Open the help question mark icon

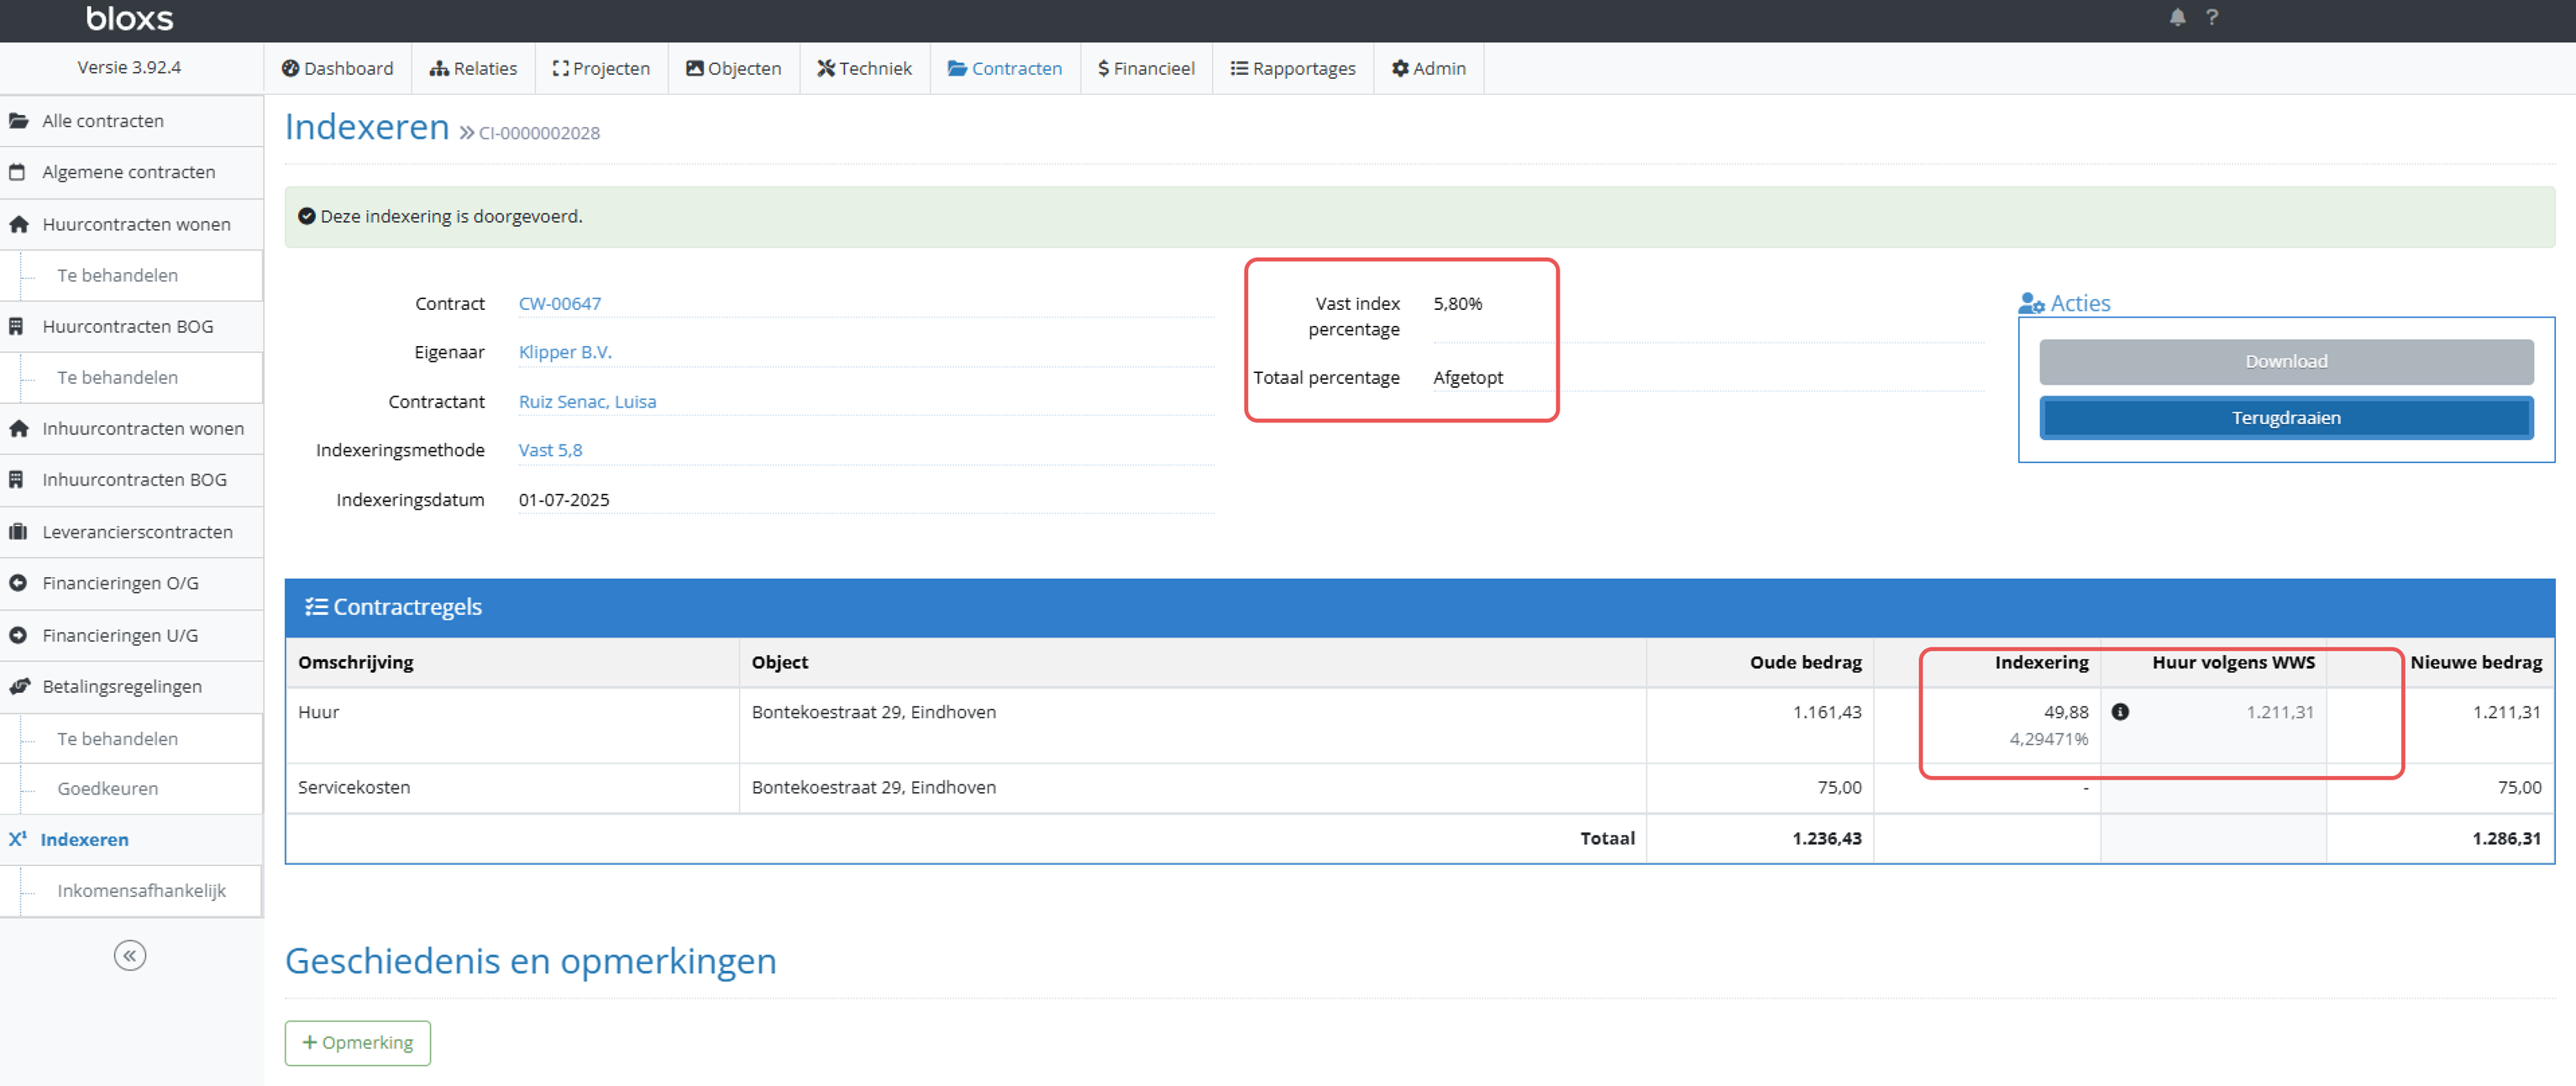(x=2211, y=17)
